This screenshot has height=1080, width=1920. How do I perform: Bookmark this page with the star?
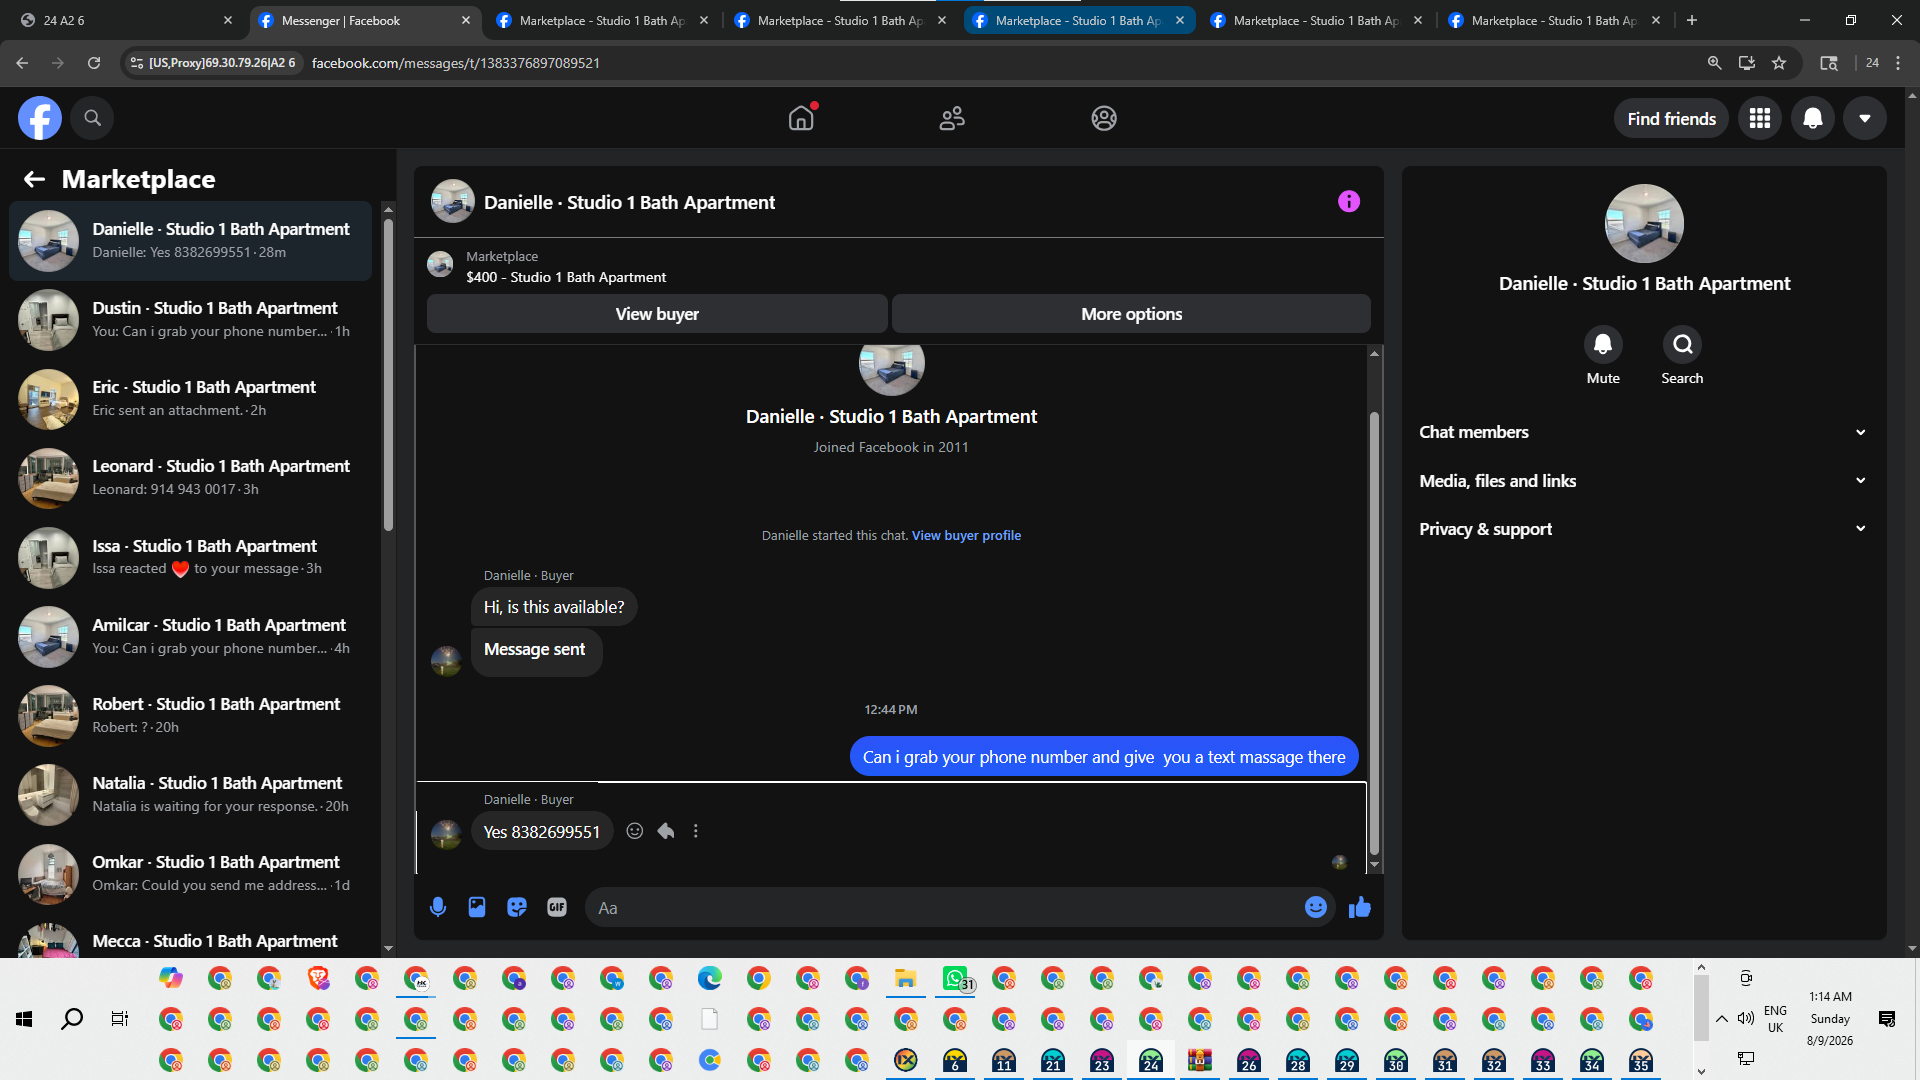pyautogui.click(x=1779, y=63)
